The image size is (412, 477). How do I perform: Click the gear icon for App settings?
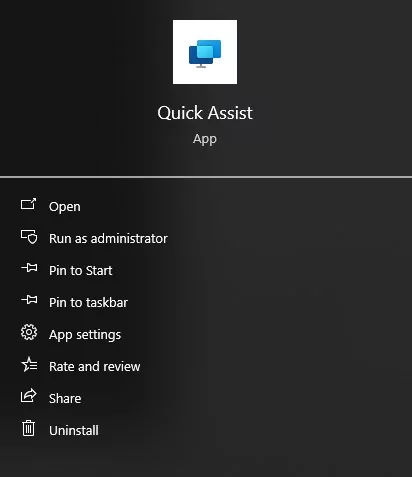point(29,332)
